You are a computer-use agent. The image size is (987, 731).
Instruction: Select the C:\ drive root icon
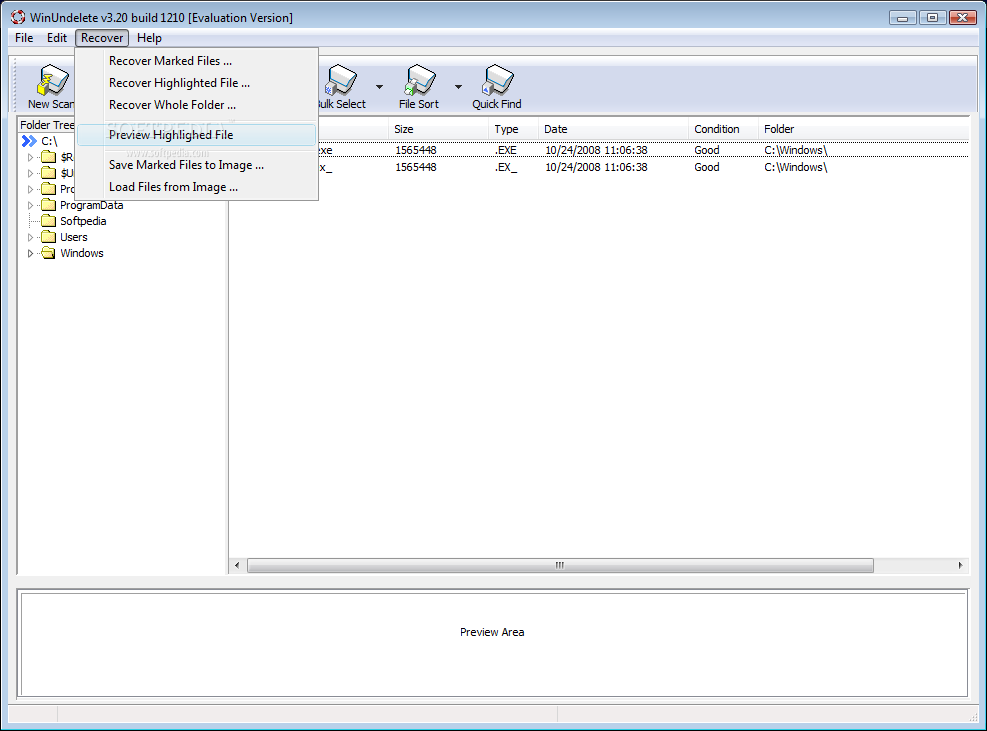[29, 141]
